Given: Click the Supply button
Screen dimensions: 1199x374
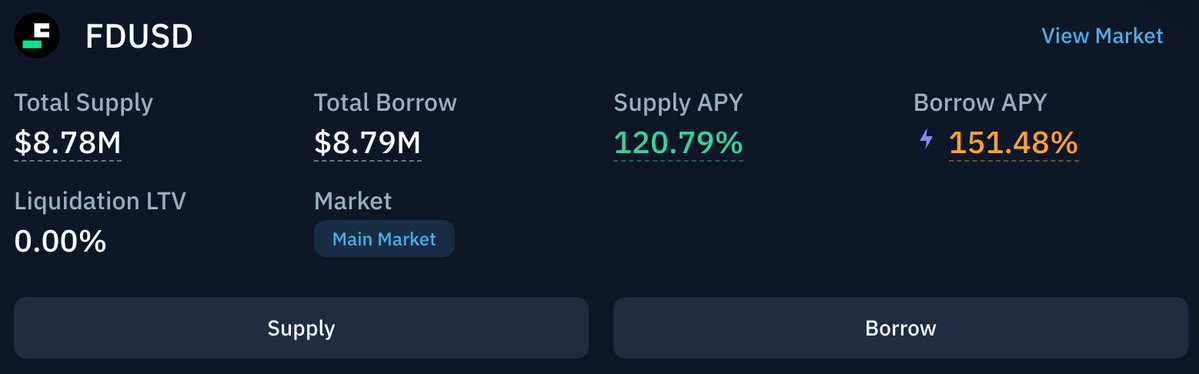Looking at the screenshot, I should coord(301,328).
